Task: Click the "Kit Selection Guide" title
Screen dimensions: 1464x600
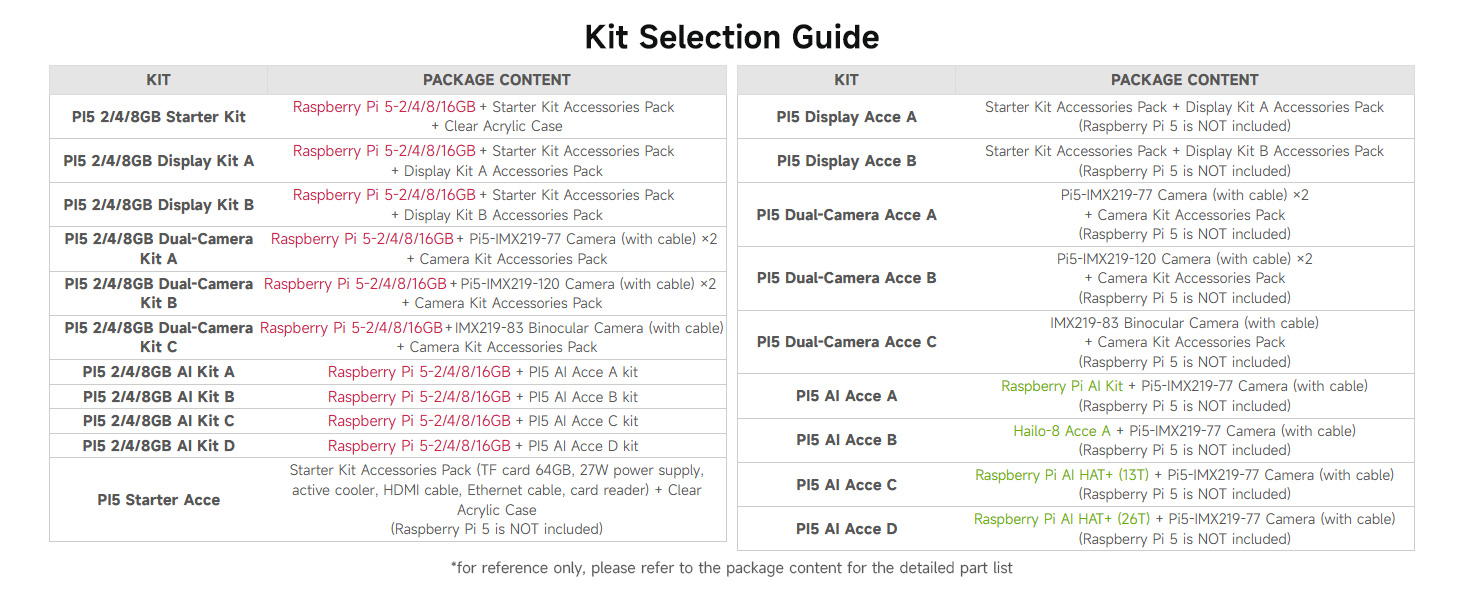Action: coord(731,37)
